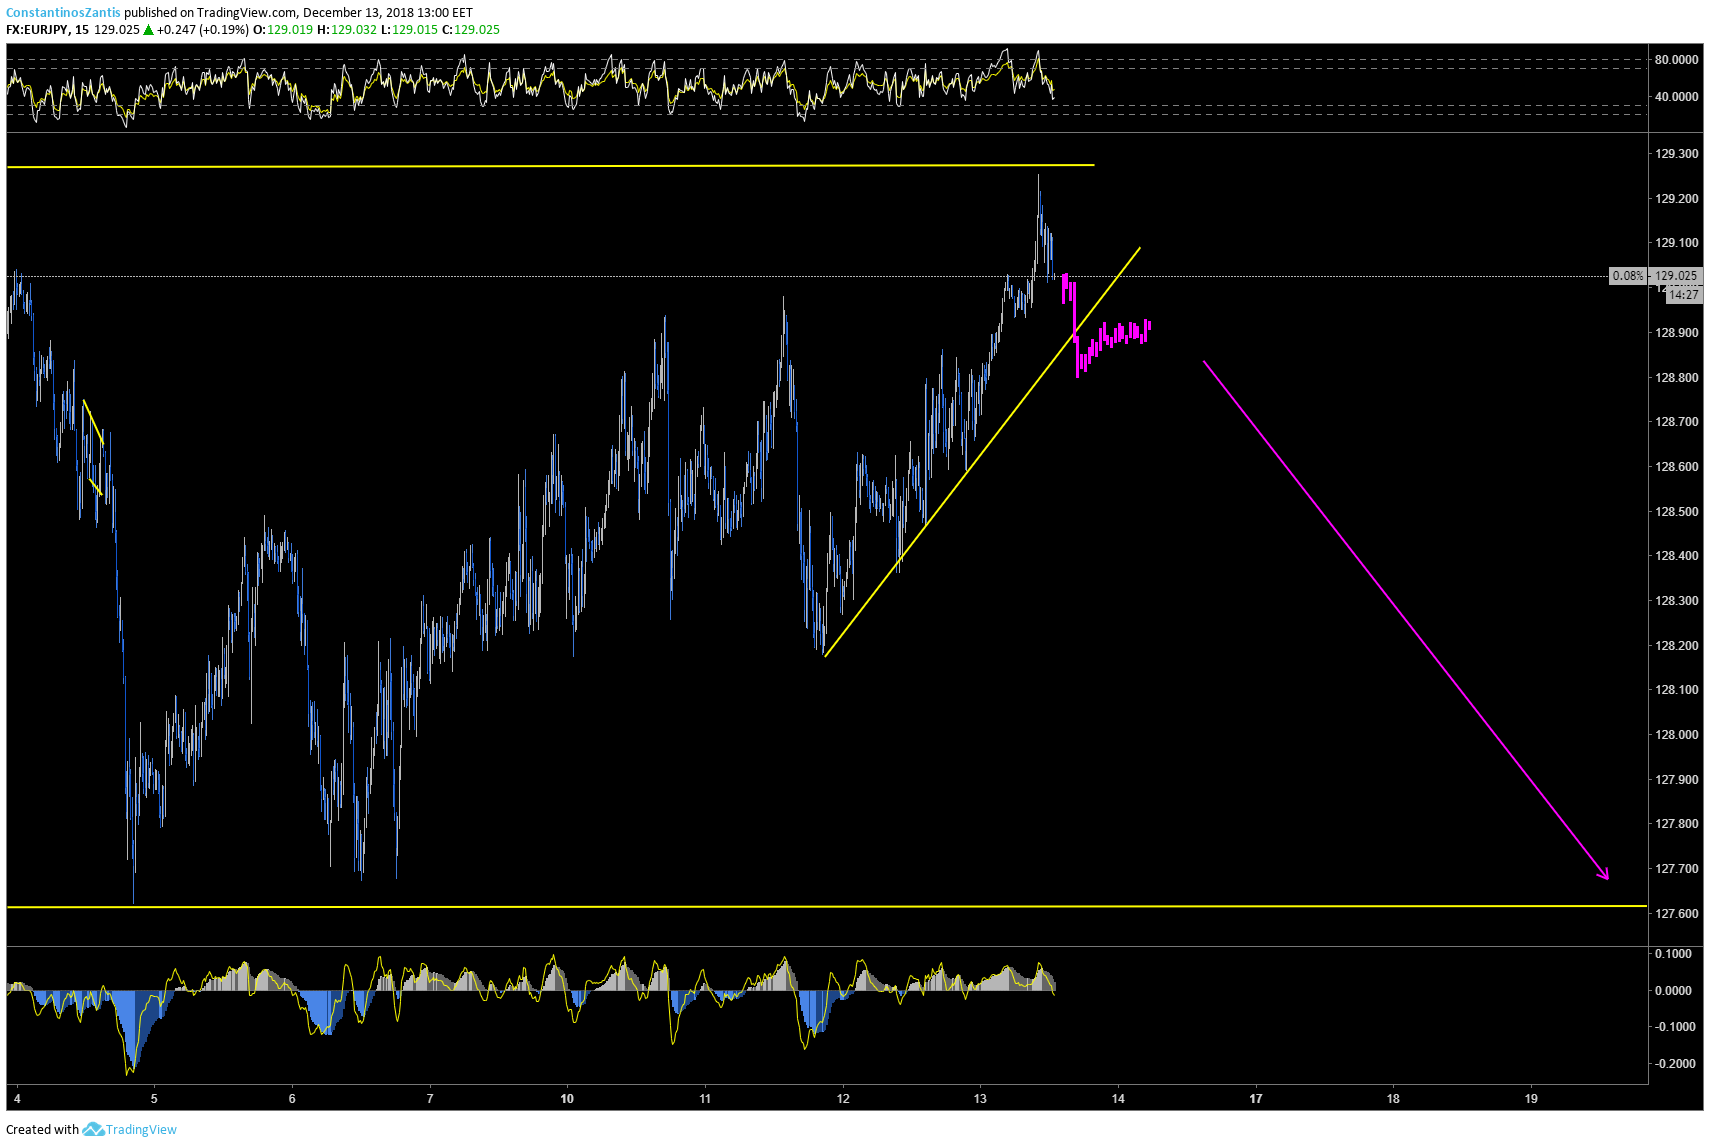Click the 127.600 price axis label

(1676, 914)
